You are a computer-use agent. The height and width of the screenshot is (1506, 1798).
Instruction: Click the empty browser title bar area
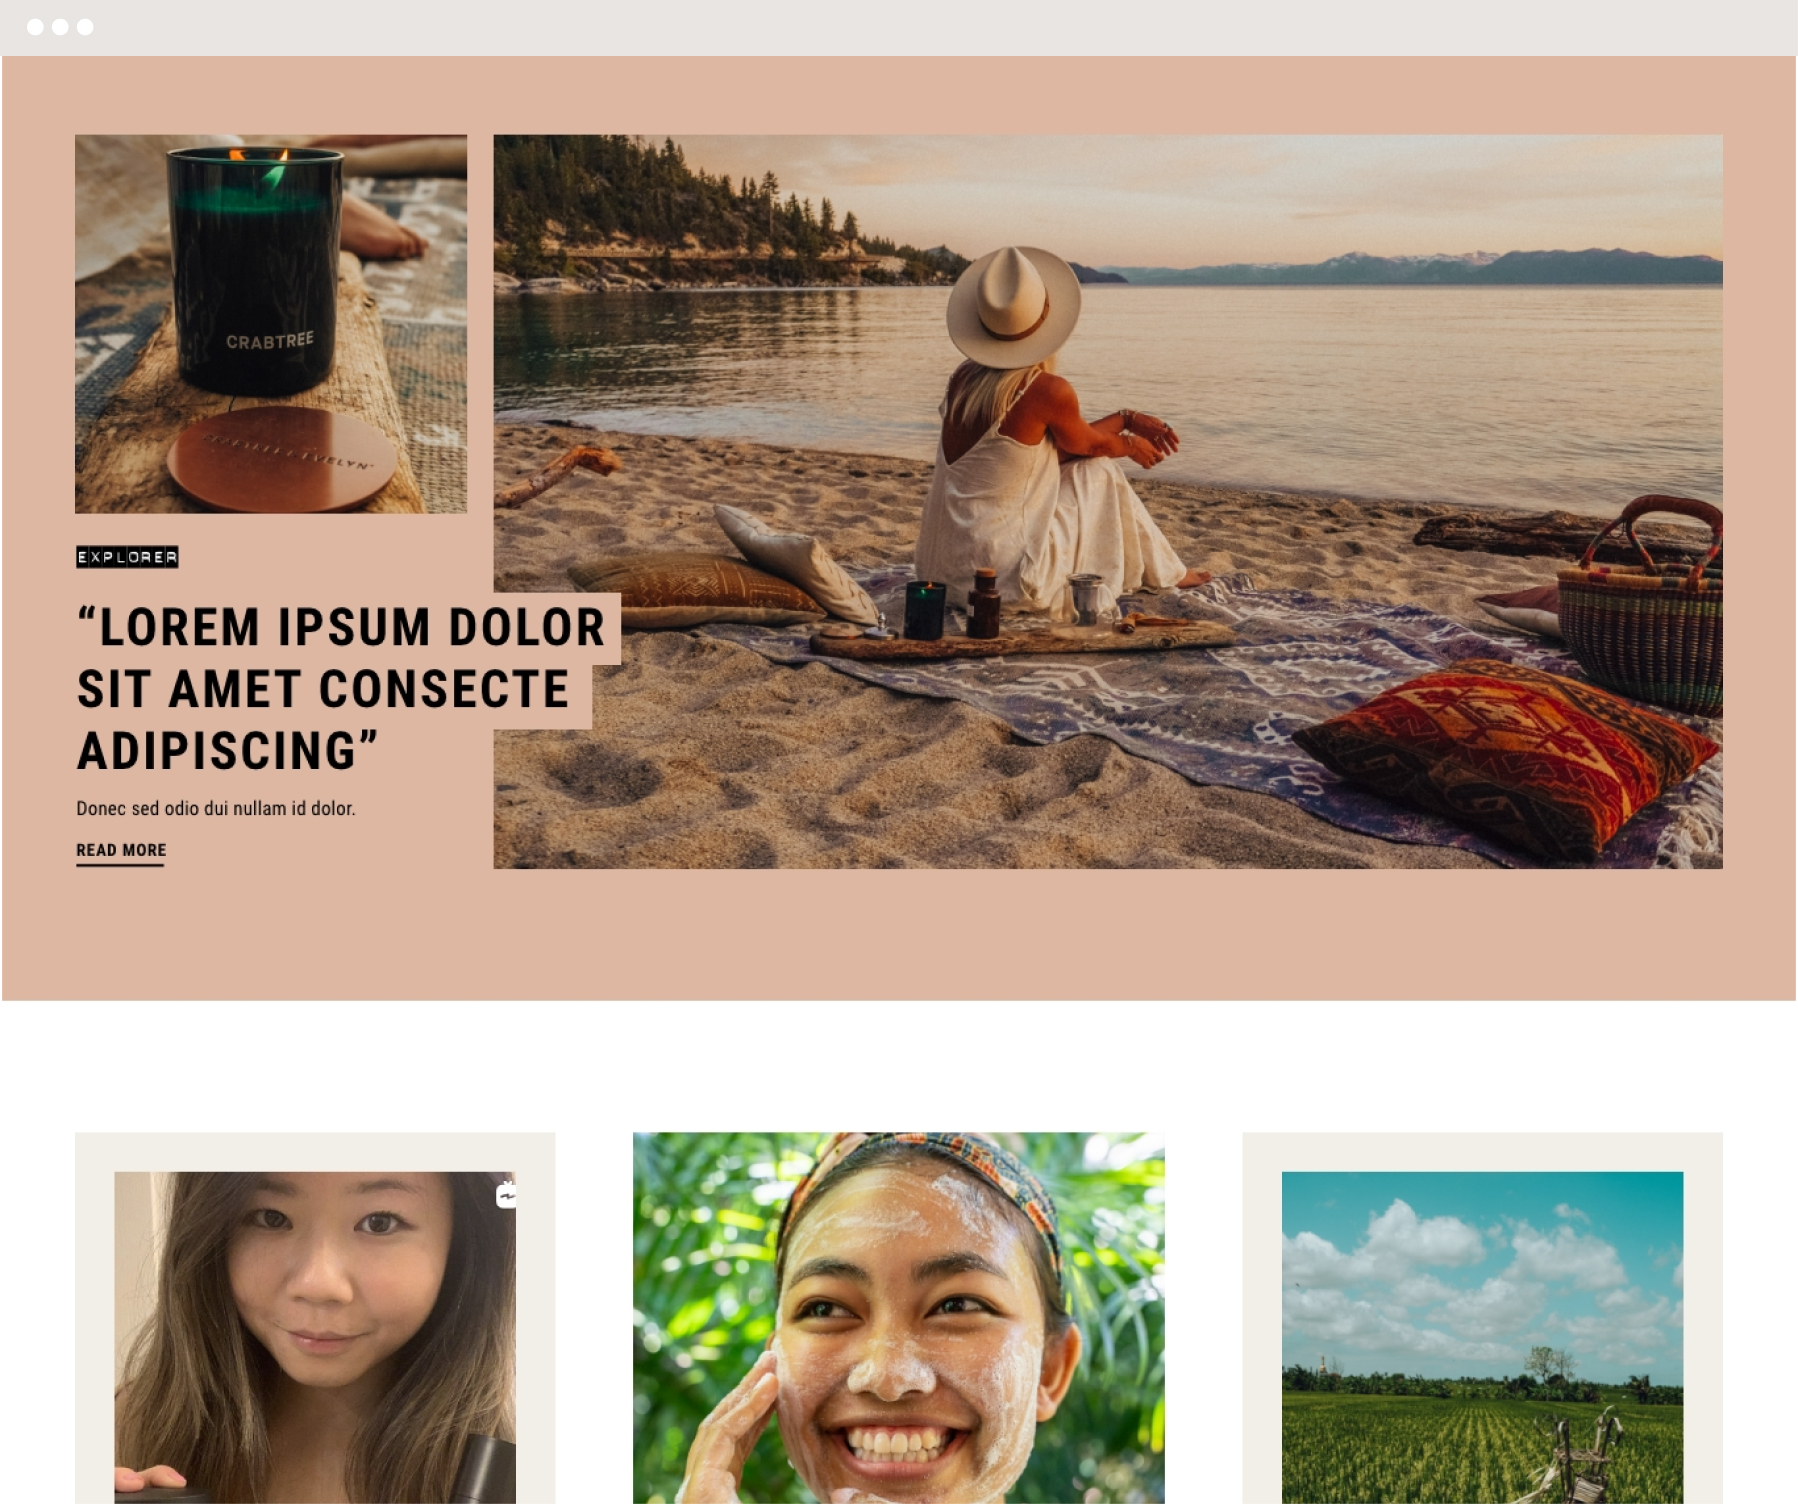(x=940, y=27)
